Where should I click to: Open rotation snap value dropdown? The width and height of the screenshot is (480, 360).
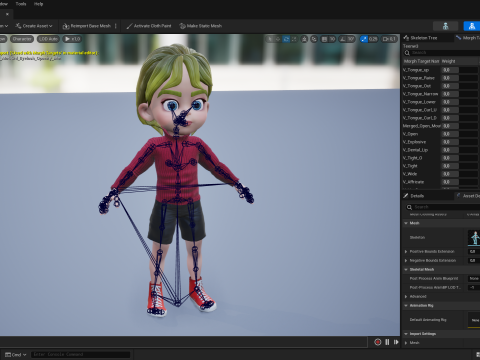pyautogui.click(x=351, y=39)
